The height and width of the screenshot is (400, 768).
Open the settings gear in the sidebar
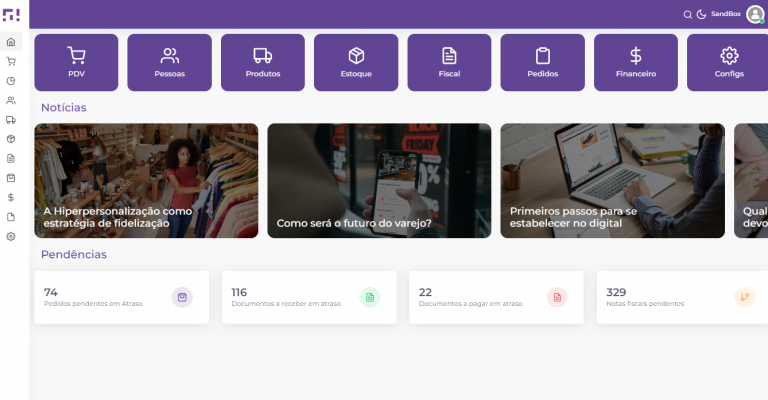[x=11, y=236]
